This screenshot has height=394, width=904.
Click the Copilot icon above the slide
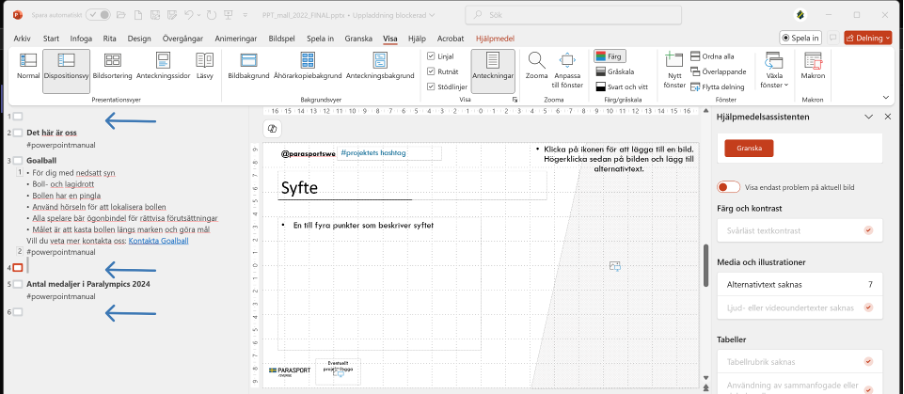coord(273,129)
